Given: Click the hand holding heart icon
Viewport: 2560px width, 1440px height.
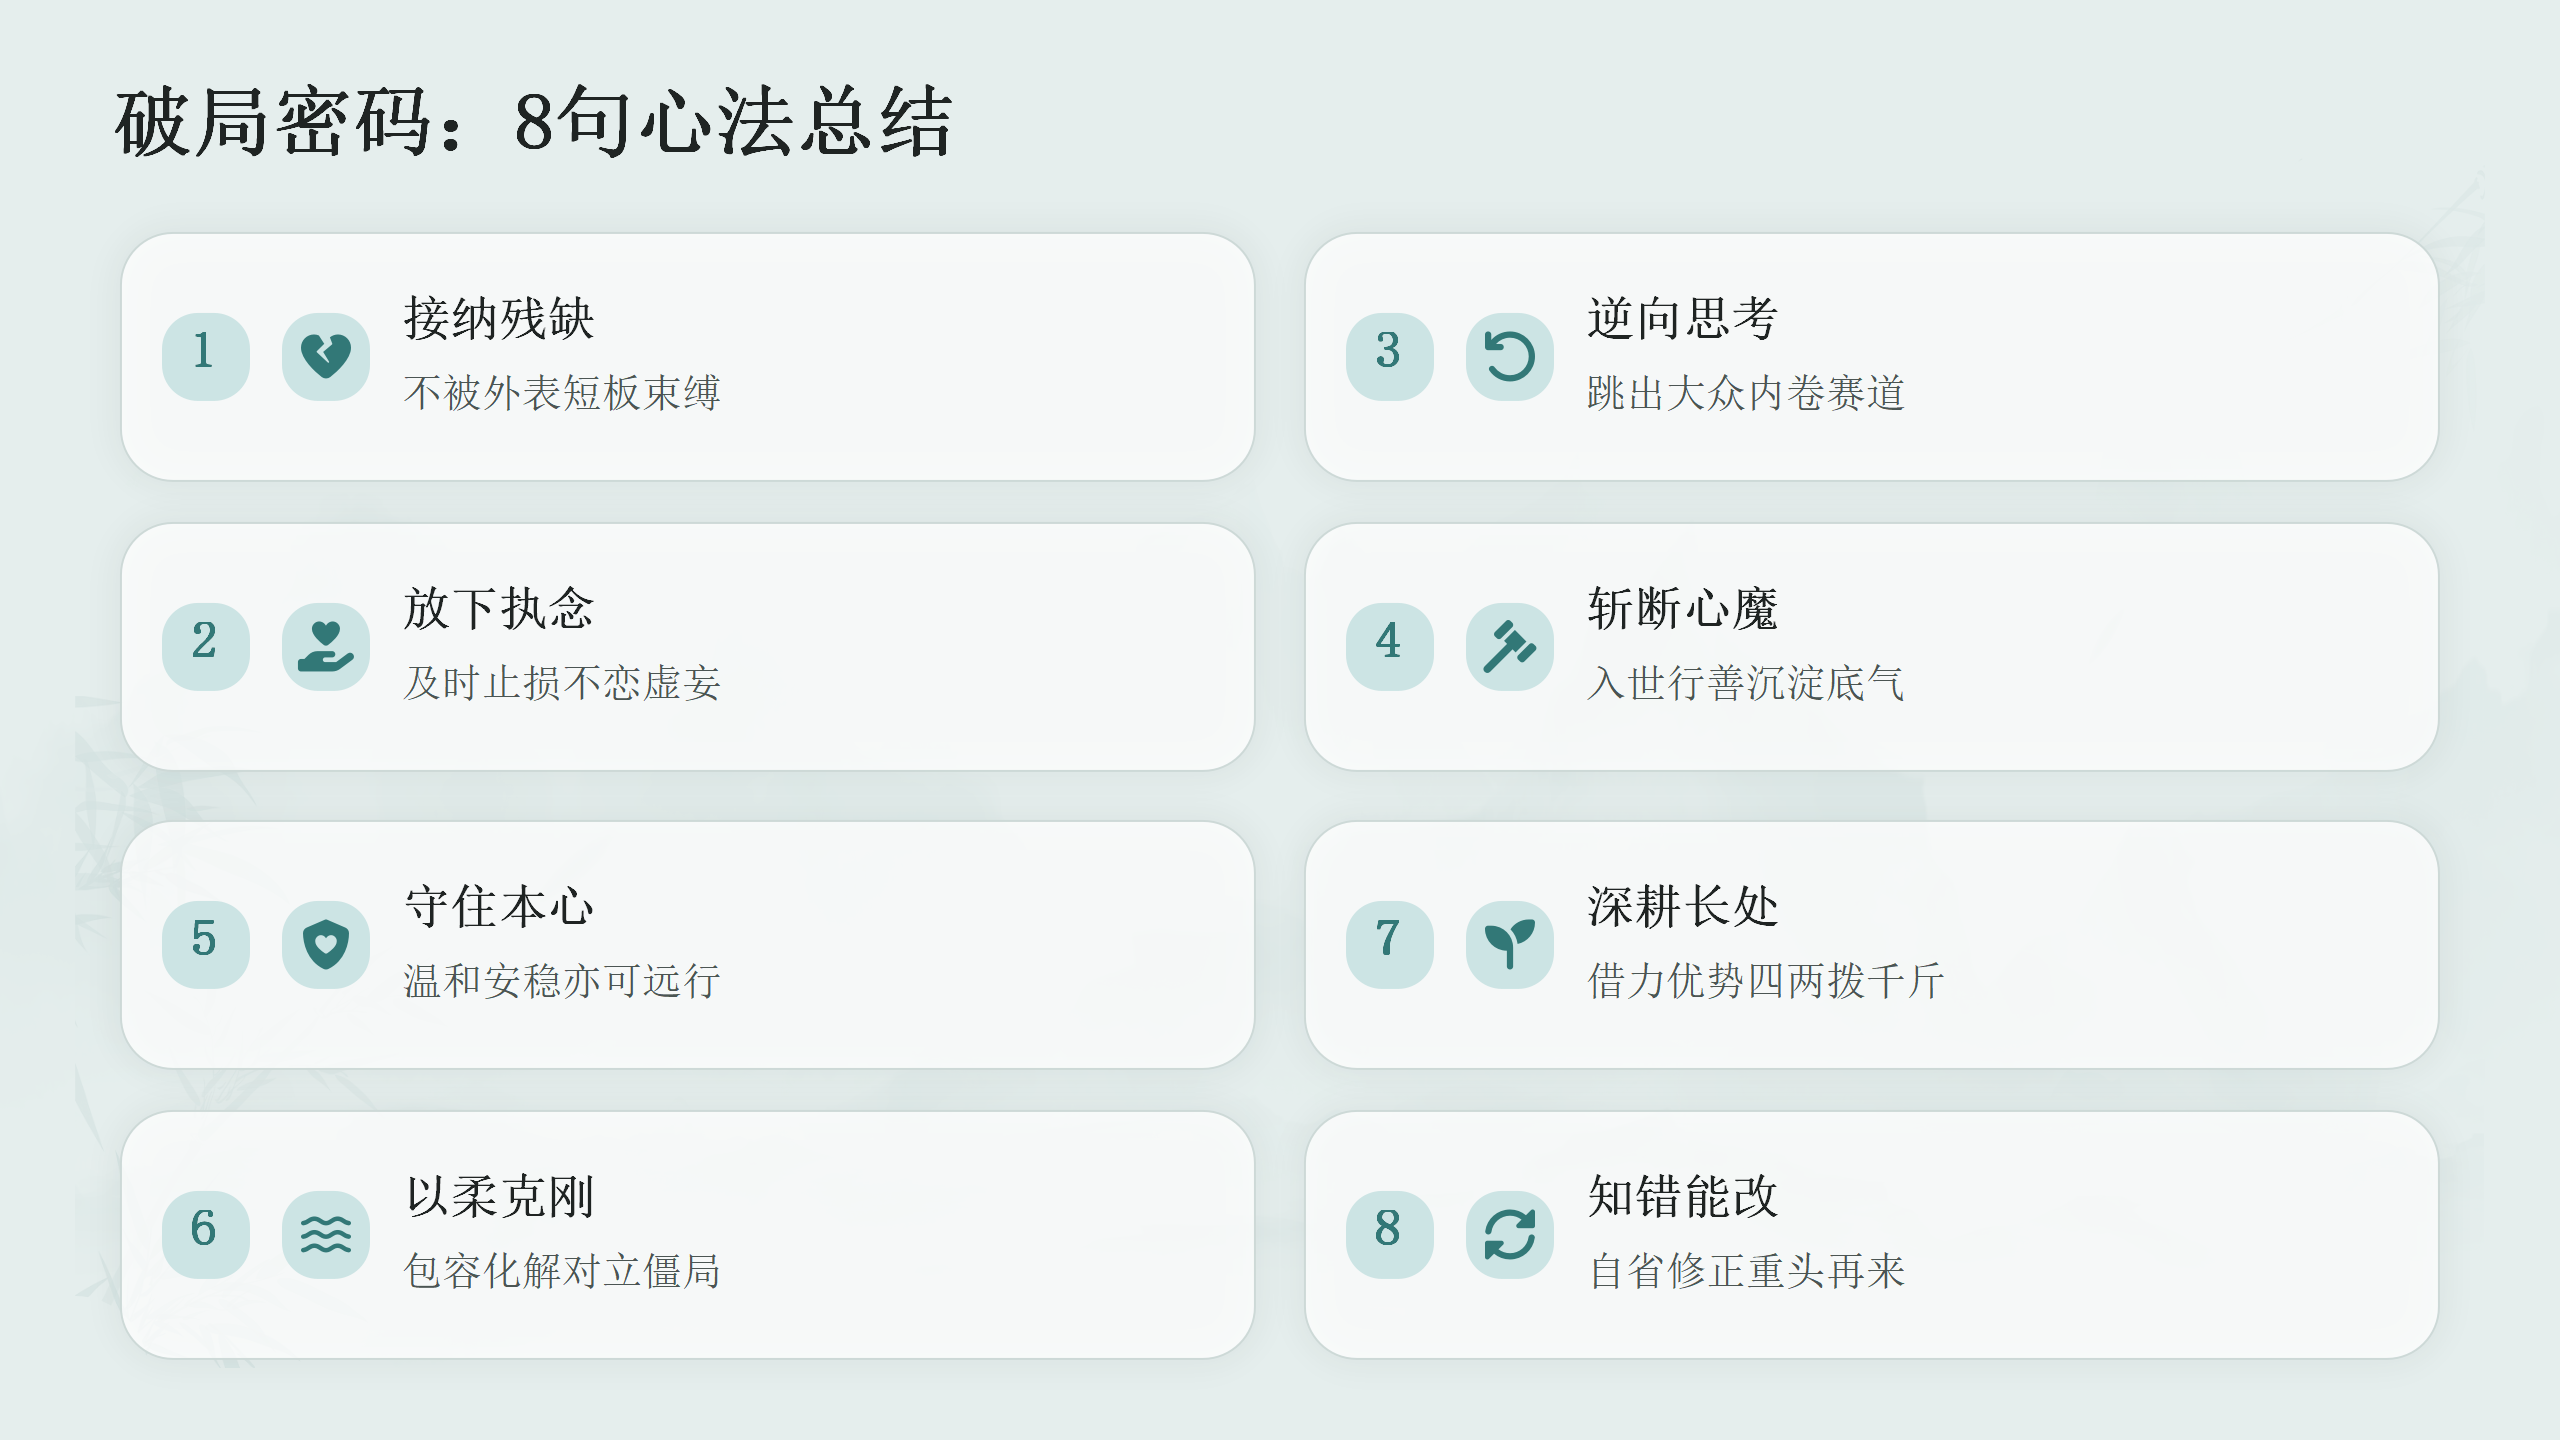Looking at the screenshot, I should (x=326, y=646).
